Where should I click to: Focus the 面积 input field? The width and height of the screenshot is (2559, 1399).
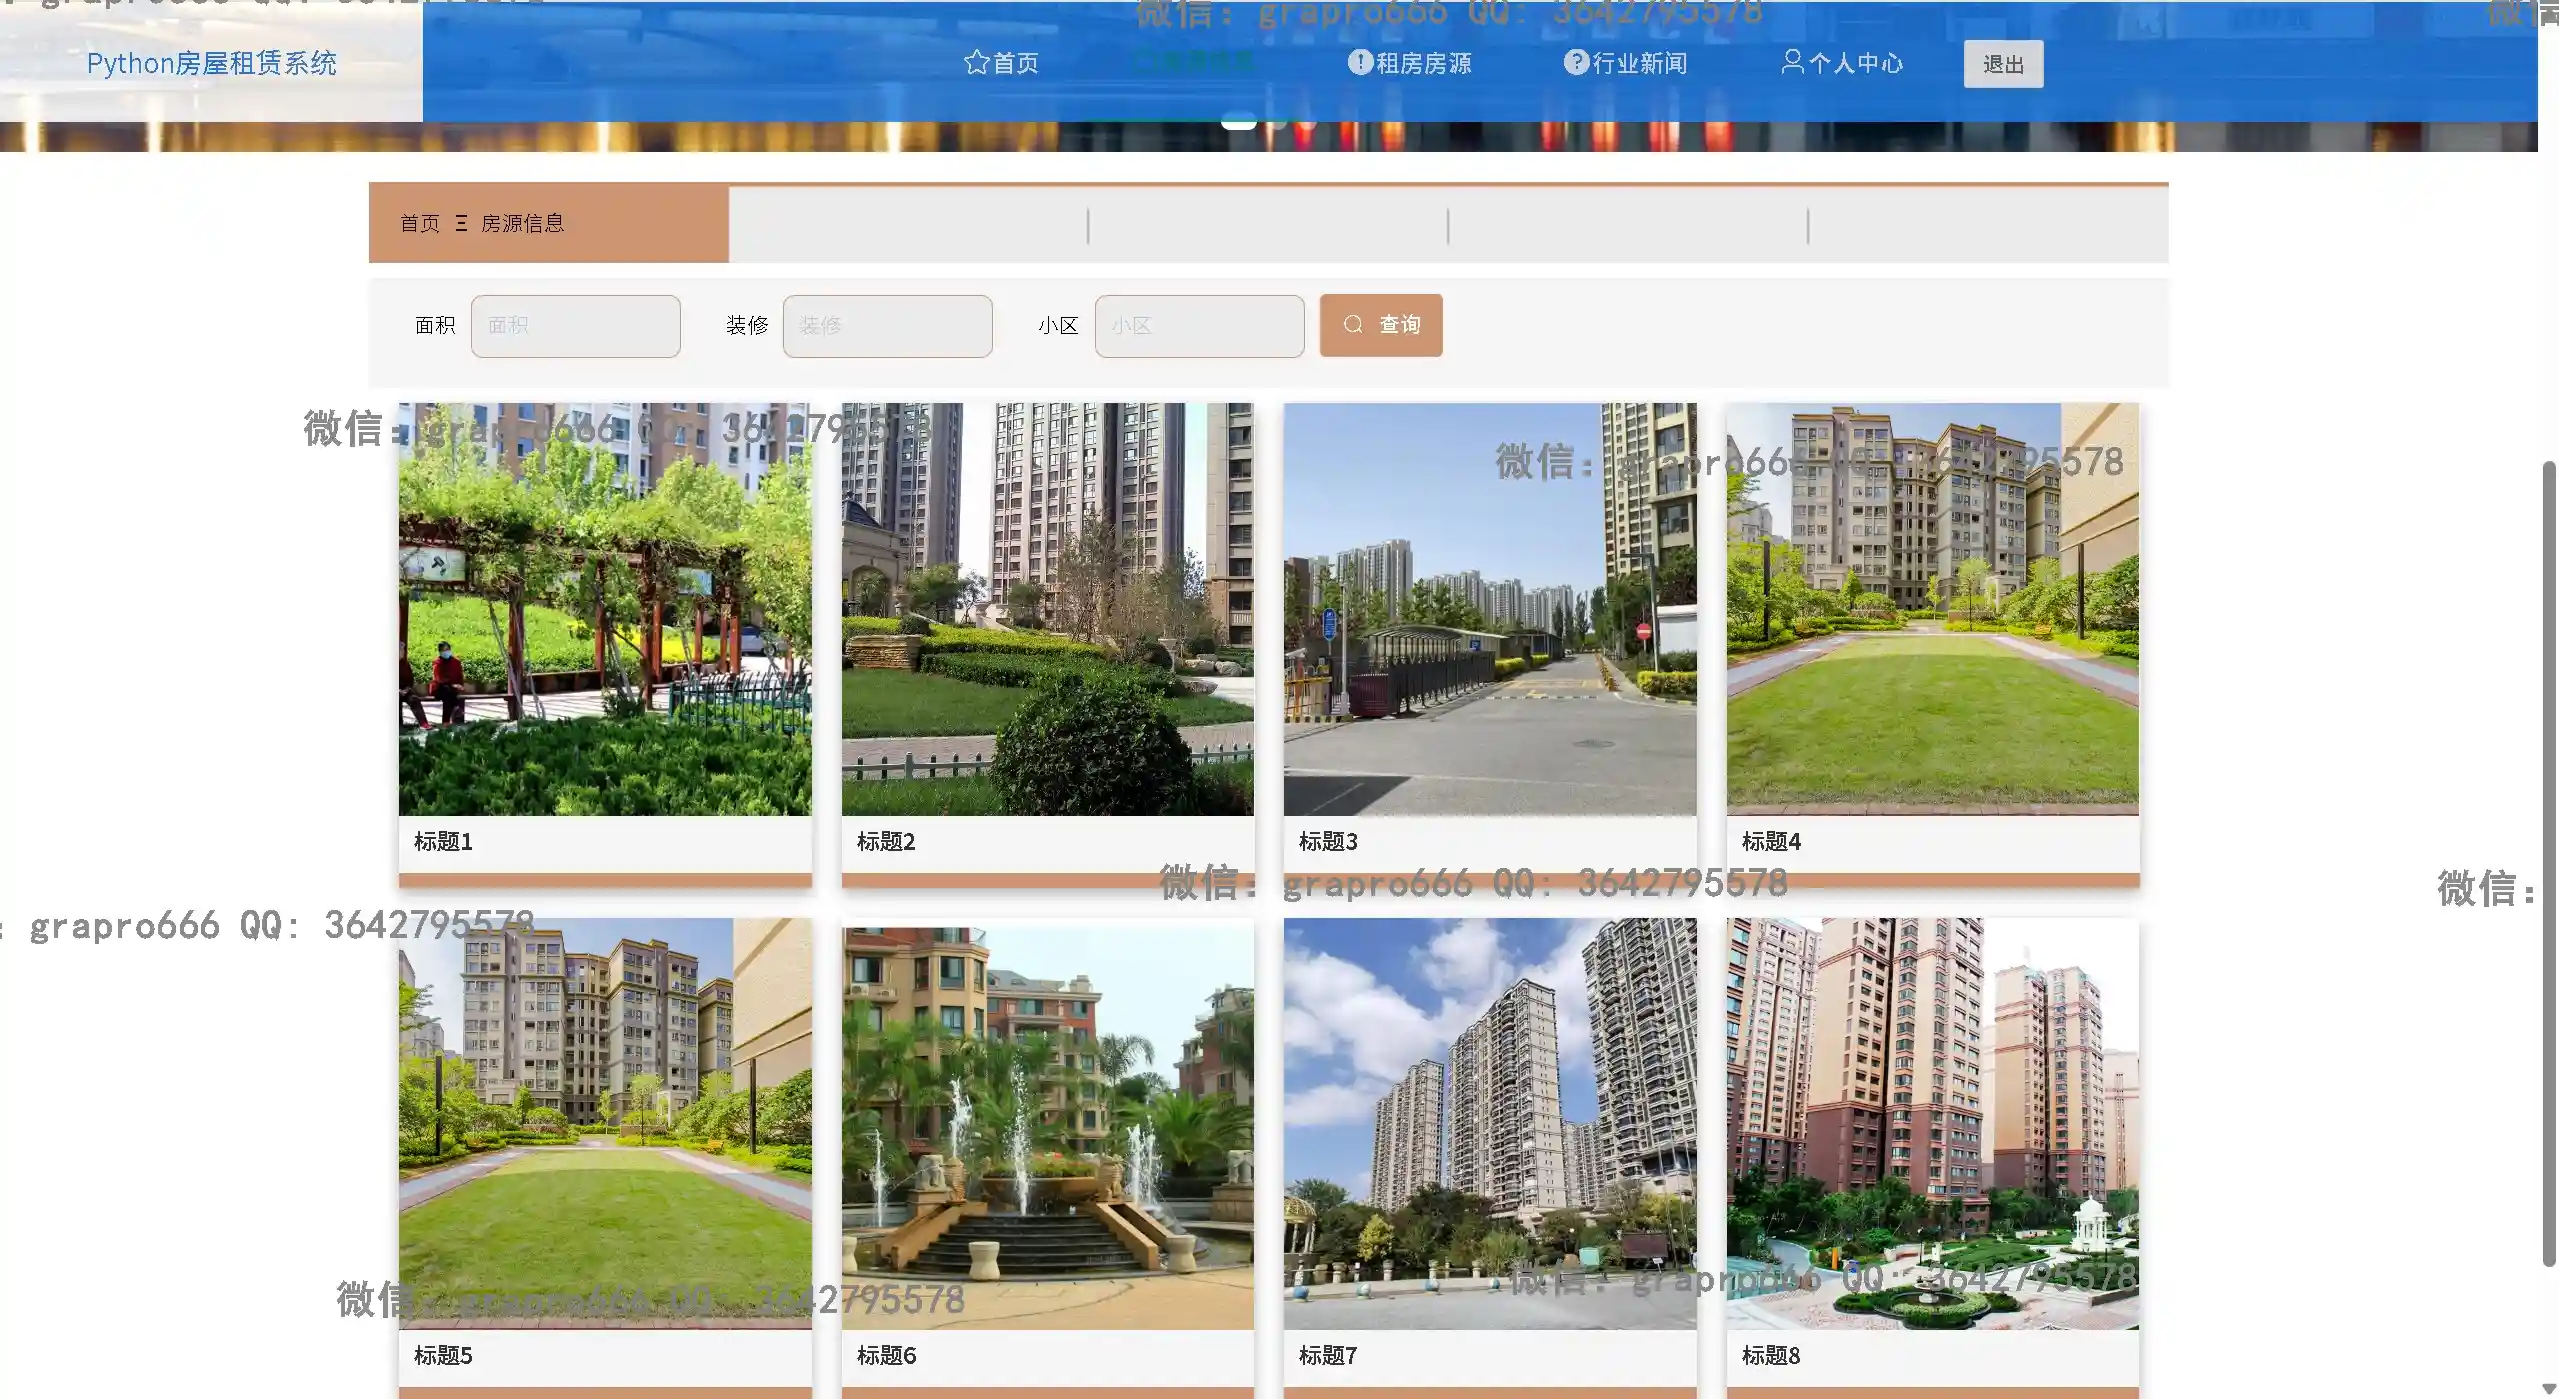tap(575, 325)
